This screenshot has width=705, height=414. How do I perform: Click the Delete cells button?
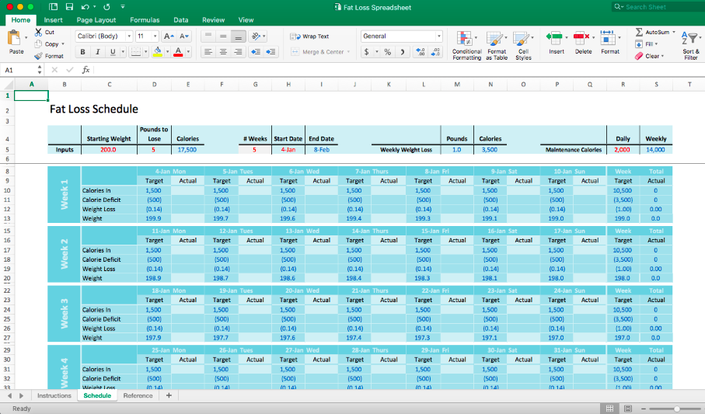(x=583, y=43)
